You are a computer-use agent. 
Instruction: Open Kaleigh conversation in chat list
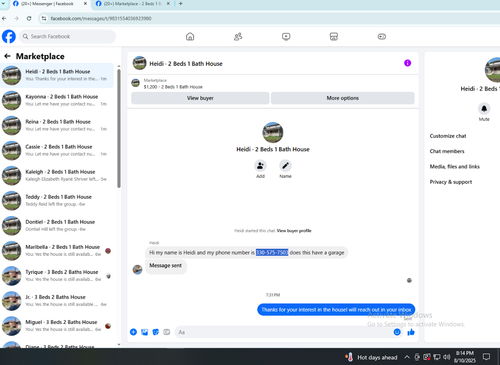click(57, 175)
